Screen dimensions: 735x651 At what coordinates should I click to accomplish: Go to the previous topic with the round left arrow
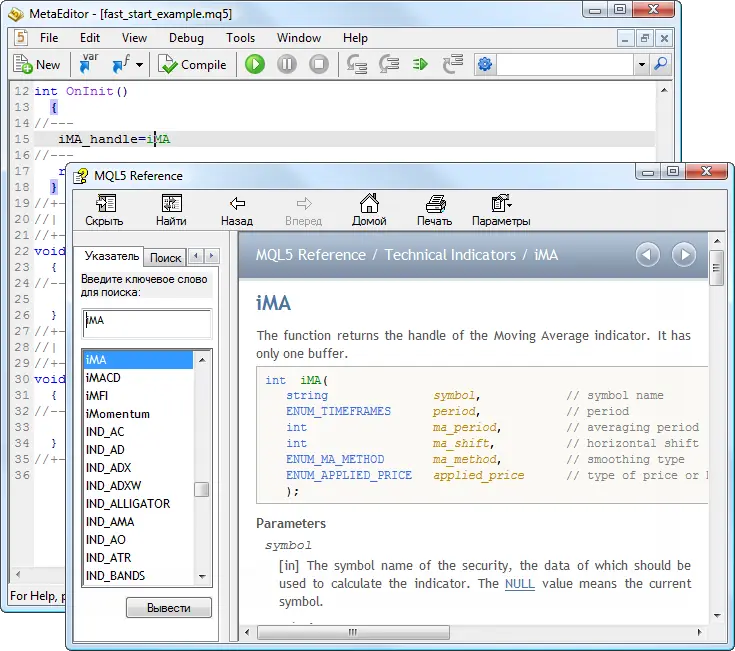pyautogui.click(x=648, y=255)
